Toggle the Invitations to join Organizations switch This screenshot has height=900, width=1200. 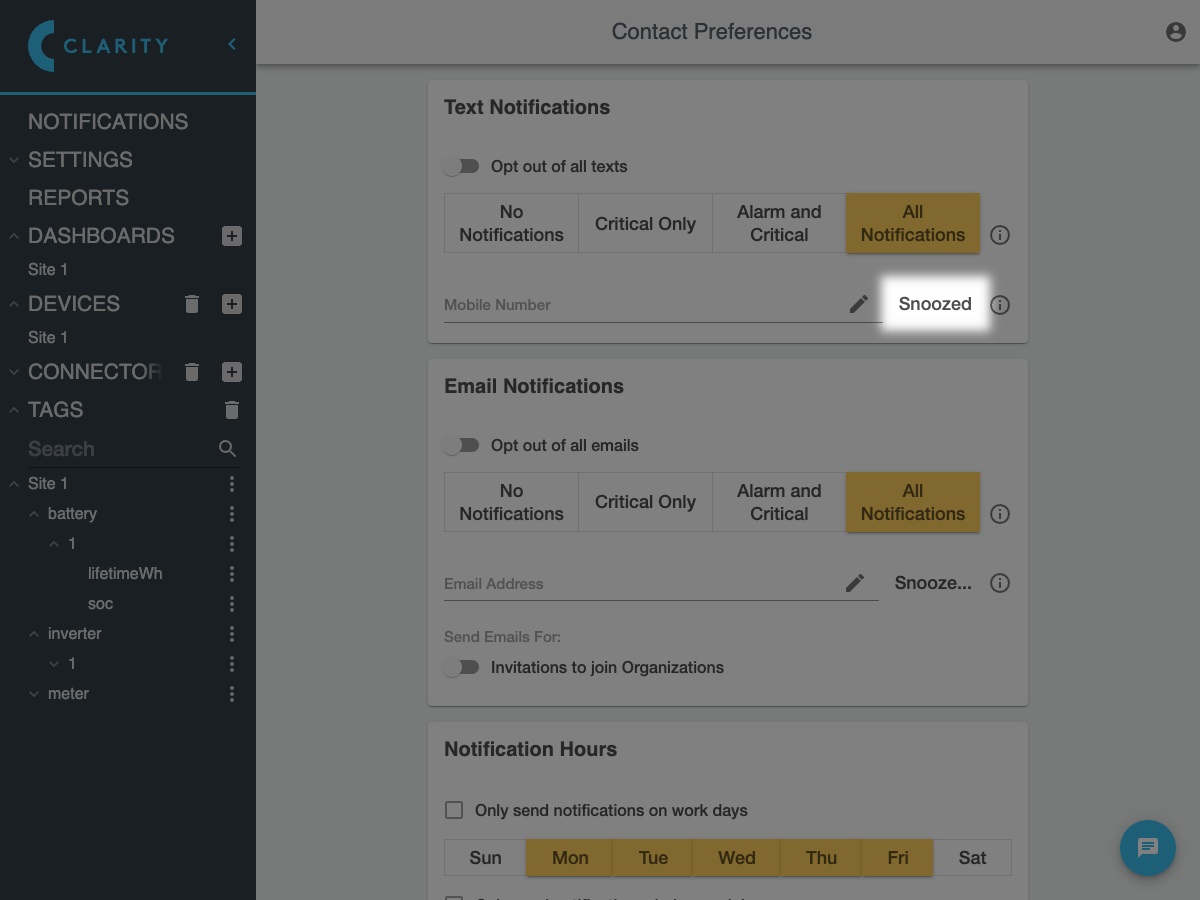click(461, 668)
